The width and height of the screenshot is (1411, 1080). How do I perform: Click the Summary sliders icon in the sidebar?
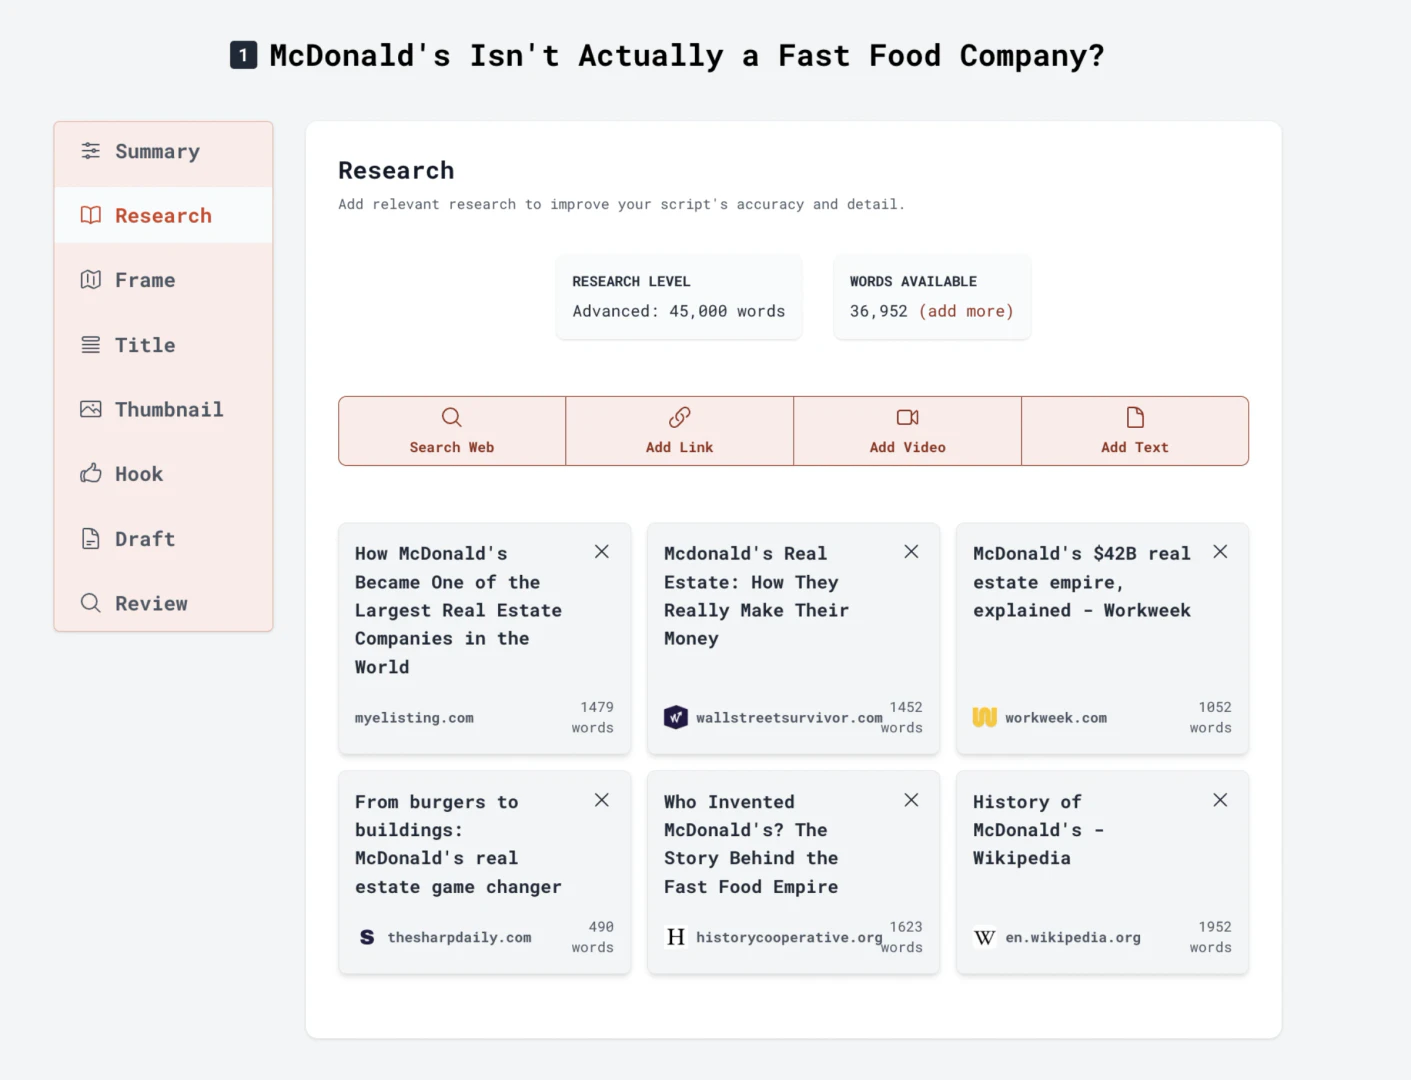[x=91, y=150]
